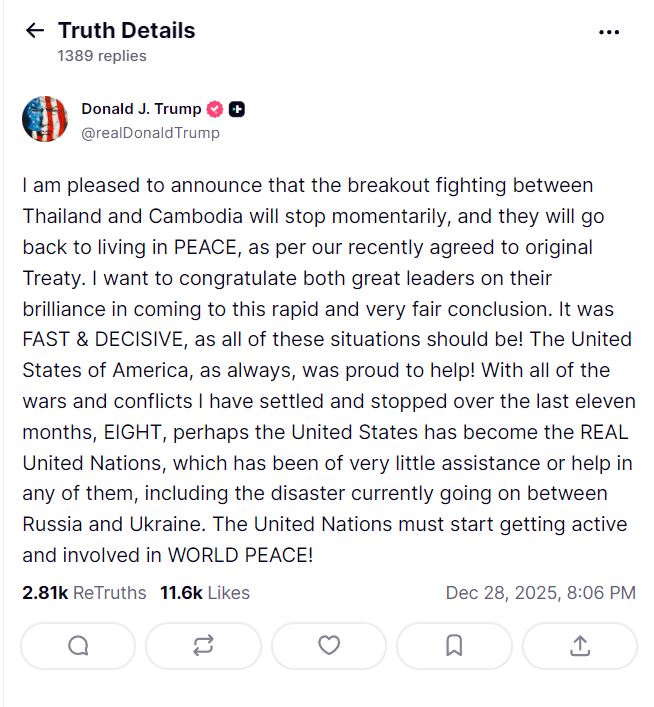
Task: Reply using the speech bubble button
Action: pyautogui.click(x=78, y=646)
